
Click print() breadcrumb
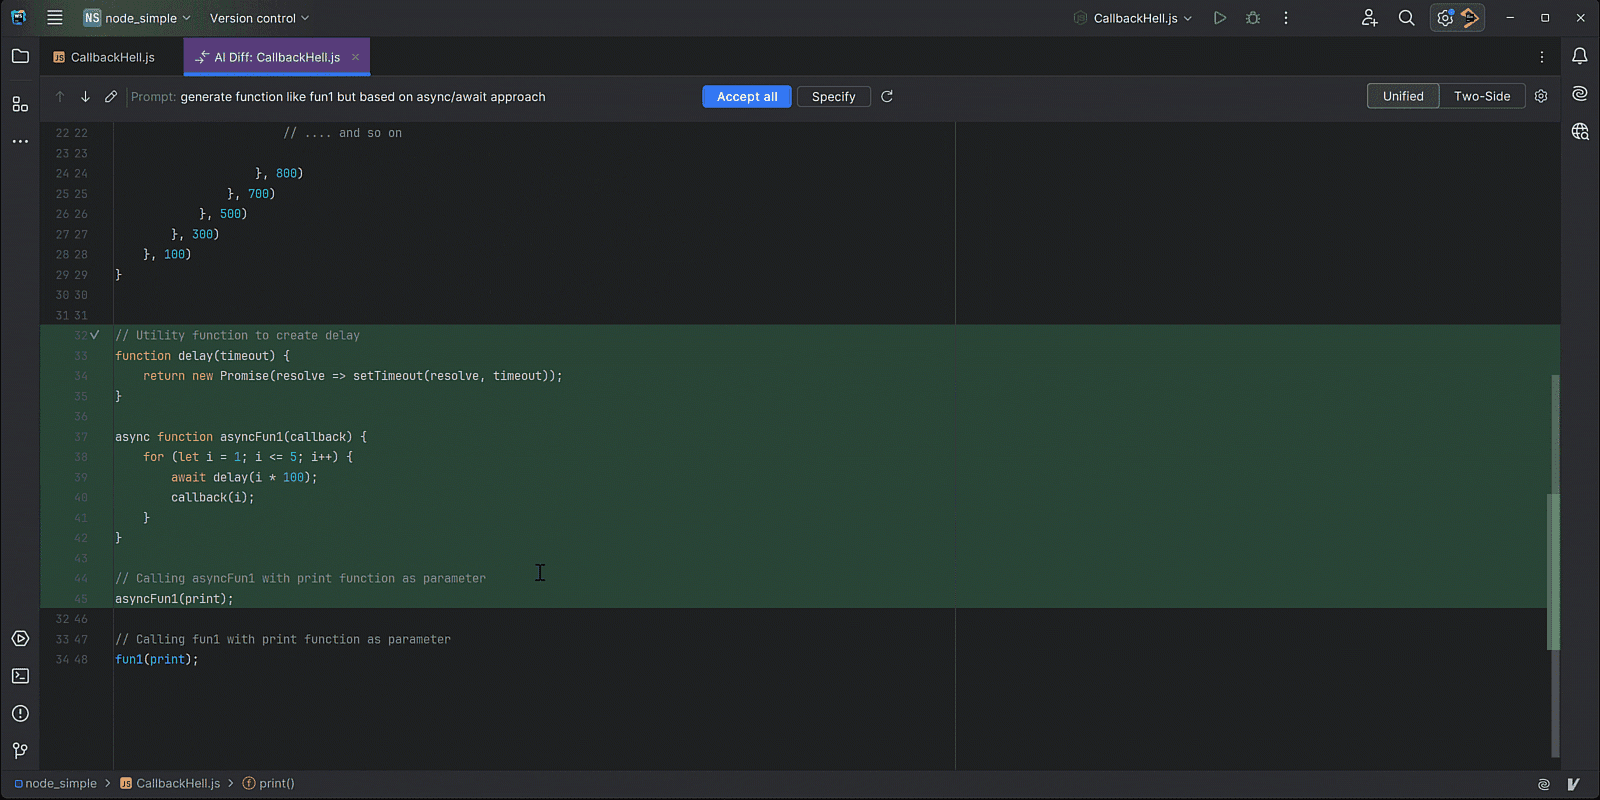[x=269, y=784]
